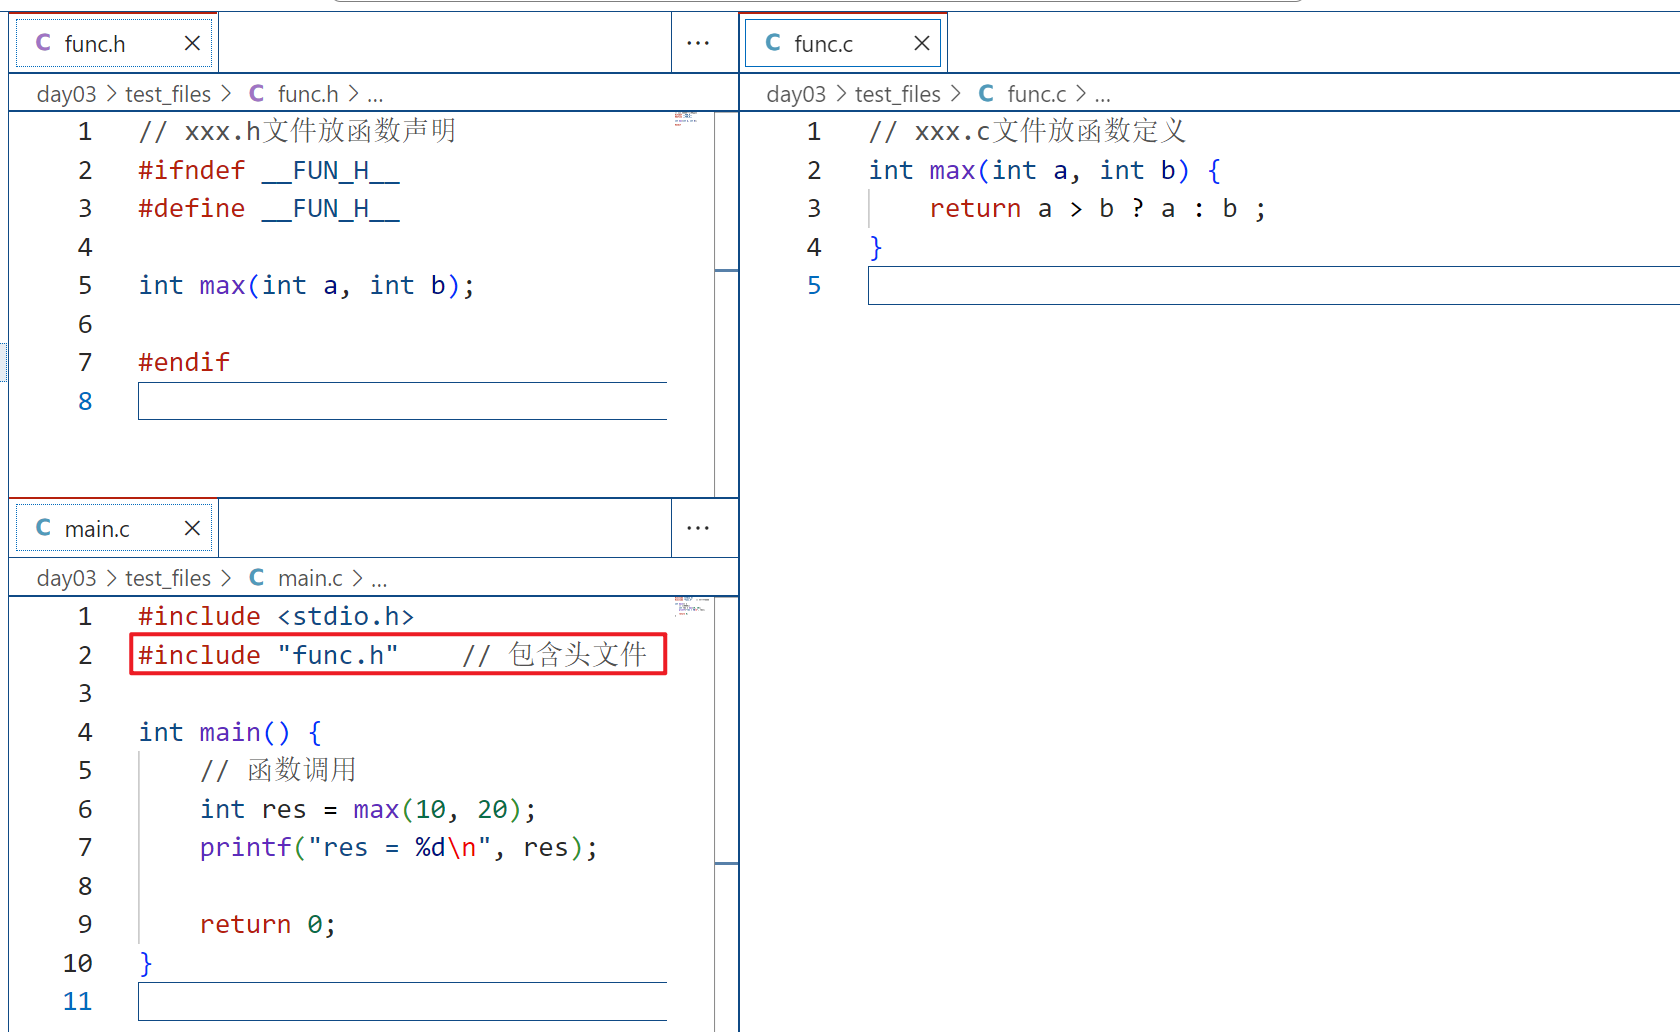This screenshot has width=1680, height=1032.
Task: Click test_files breadcrumb in func.h editor
Action: tap(168, 94)
